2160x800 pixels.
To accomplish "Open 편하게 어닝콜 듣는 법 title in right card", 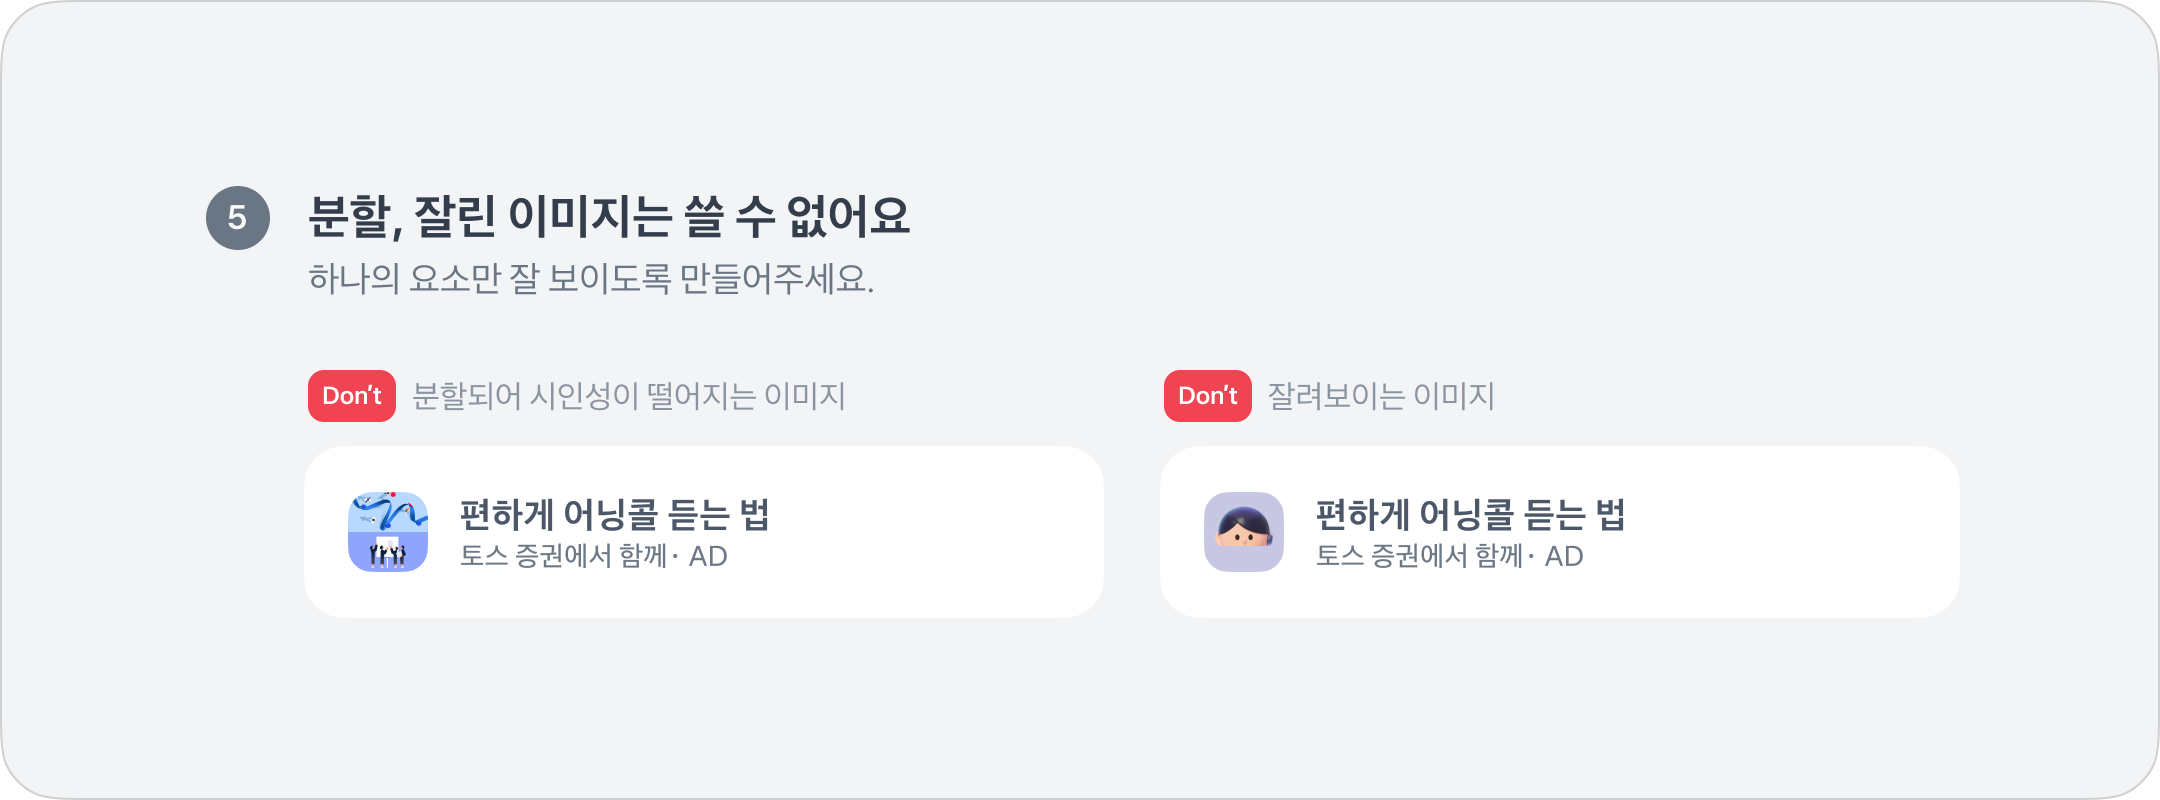I will click(x=1471, y=515).
